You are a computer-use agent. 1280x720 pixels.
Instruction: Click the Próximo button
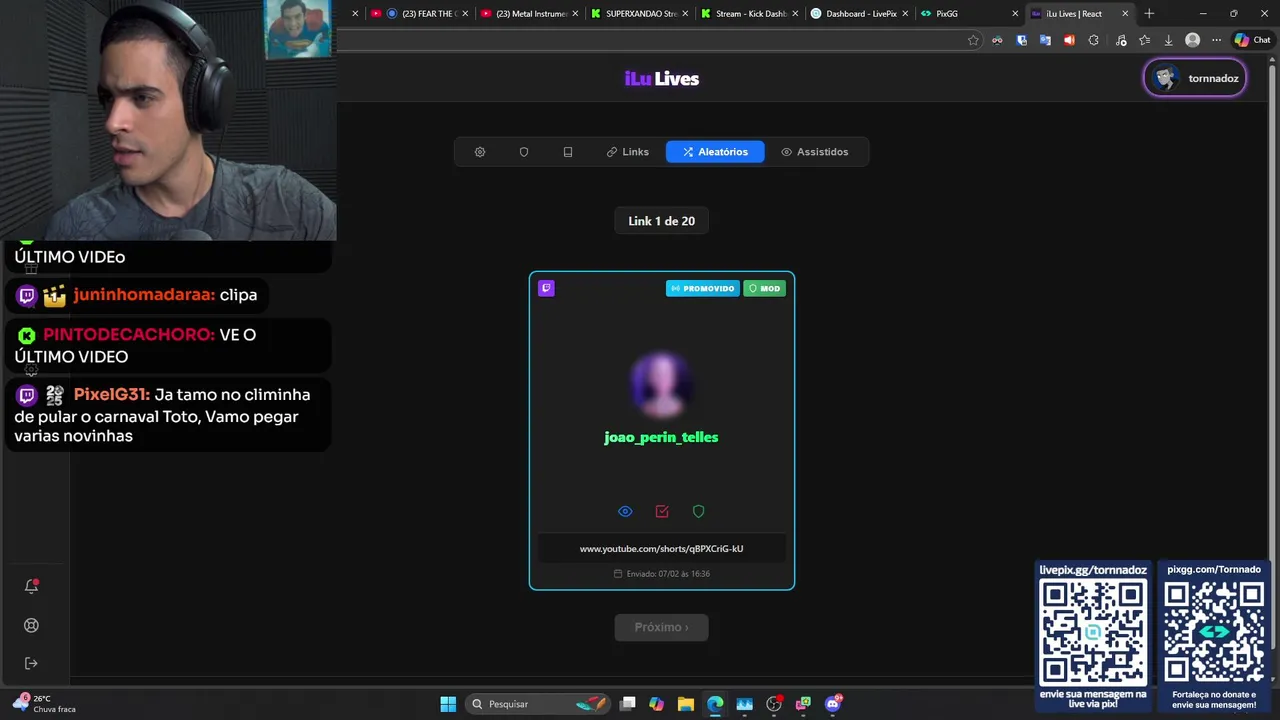(661, 627)
